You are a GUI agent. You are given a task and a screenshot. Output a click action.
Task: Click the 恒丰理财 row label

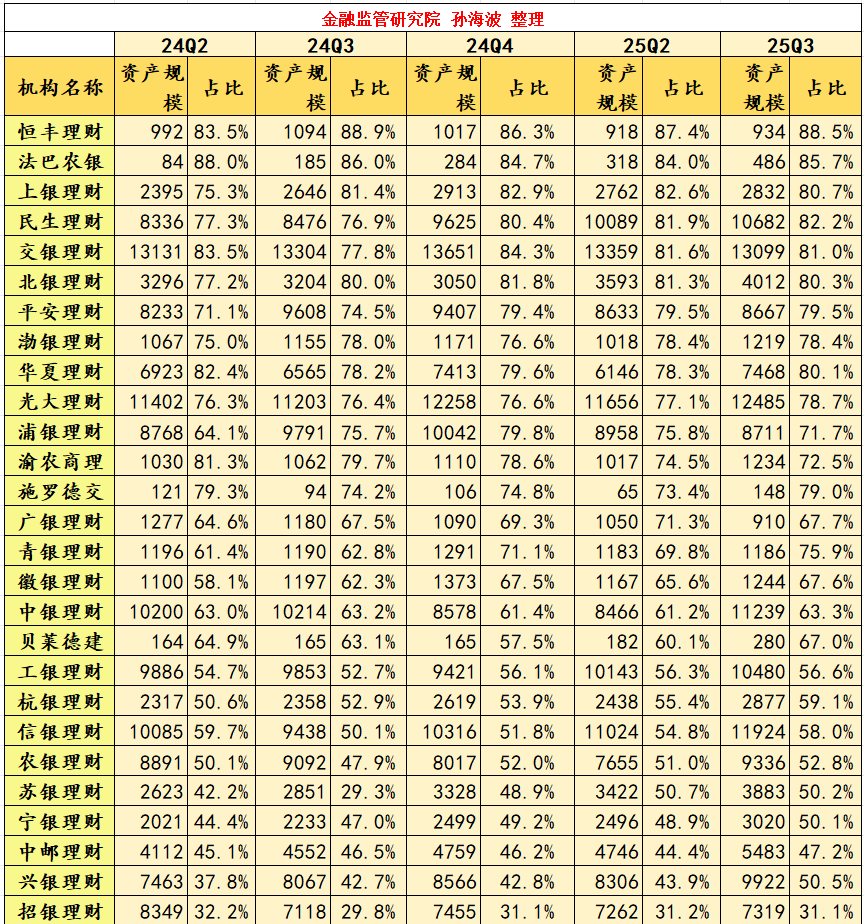(x=60, y=131)
